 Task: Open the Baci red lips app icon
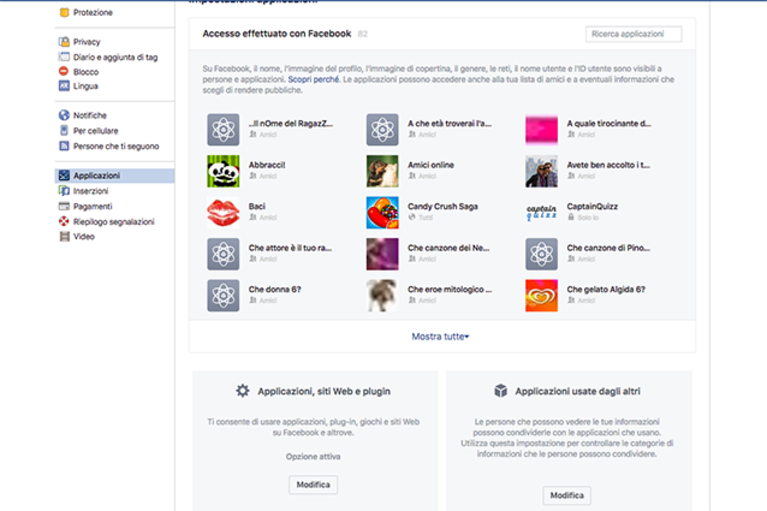223,213
